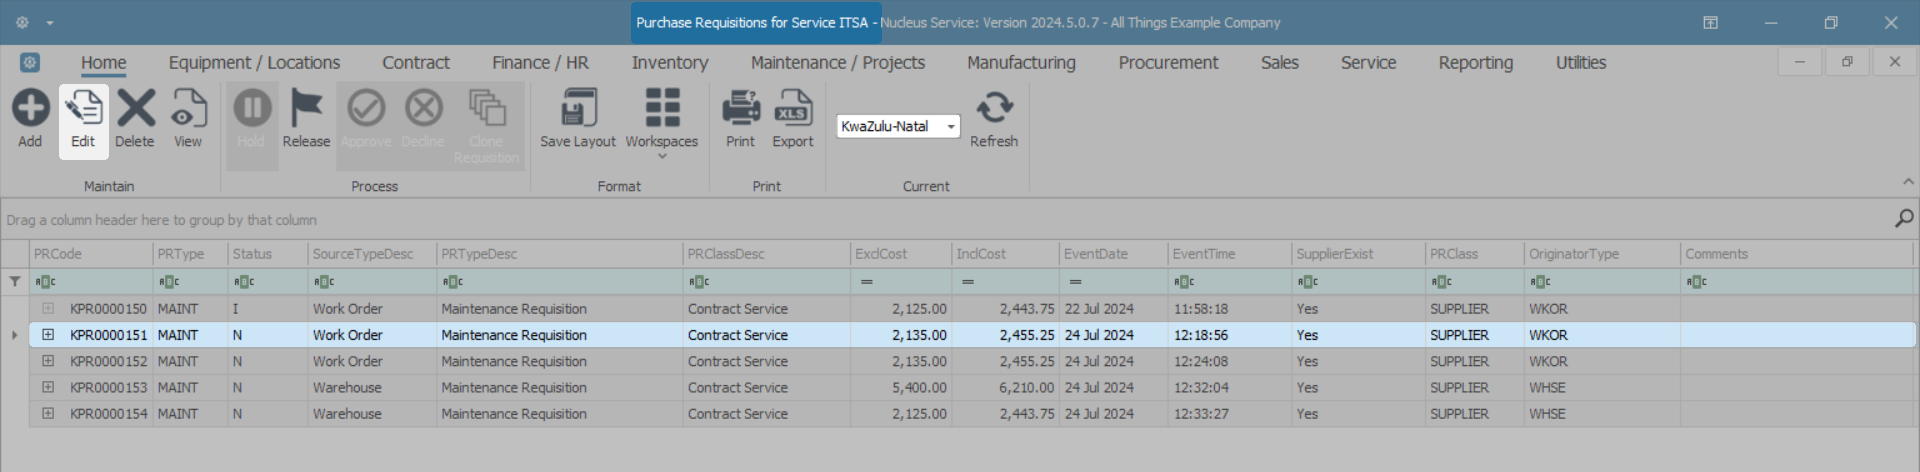Viewport: 1920px width, 472px height.
Task: Click the Add requisition icon
Action: pos(30,109)
